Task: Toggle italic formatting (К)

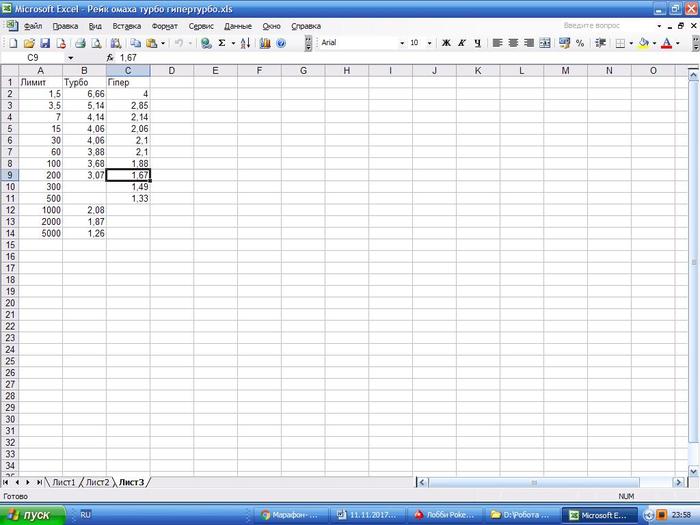Action: click(x=462, y=43)
